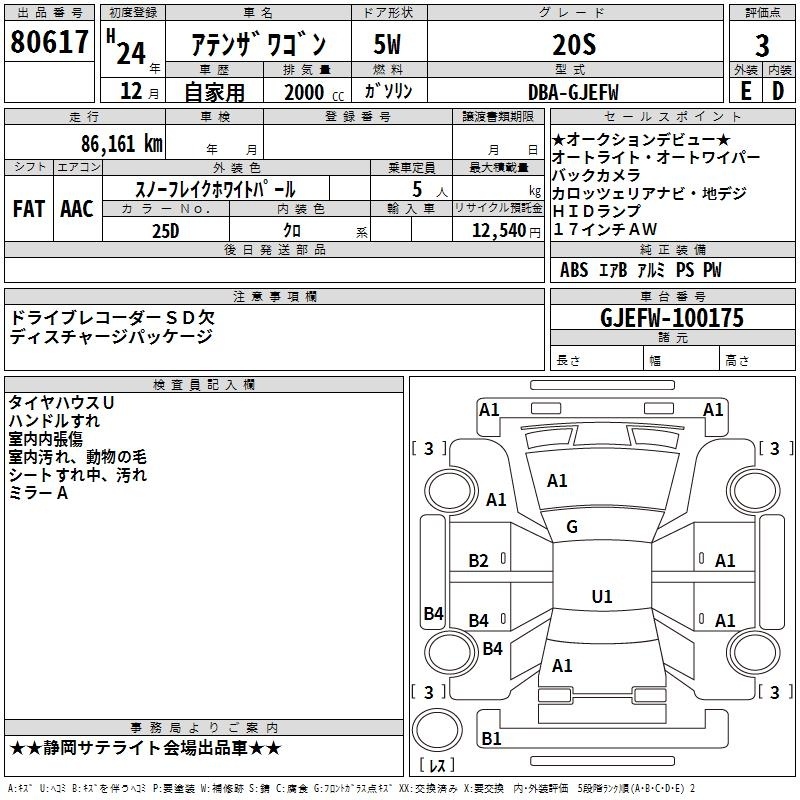This screenshot has height=800, width=800.
Task: Click the interior grade D cell
Action: tap(779, 90)
